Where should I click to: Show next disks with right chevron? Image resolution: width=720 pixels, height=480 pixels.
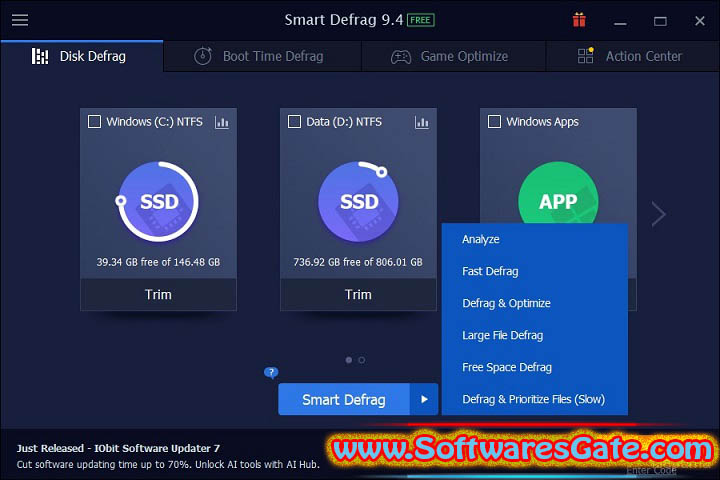coord(658,214)
